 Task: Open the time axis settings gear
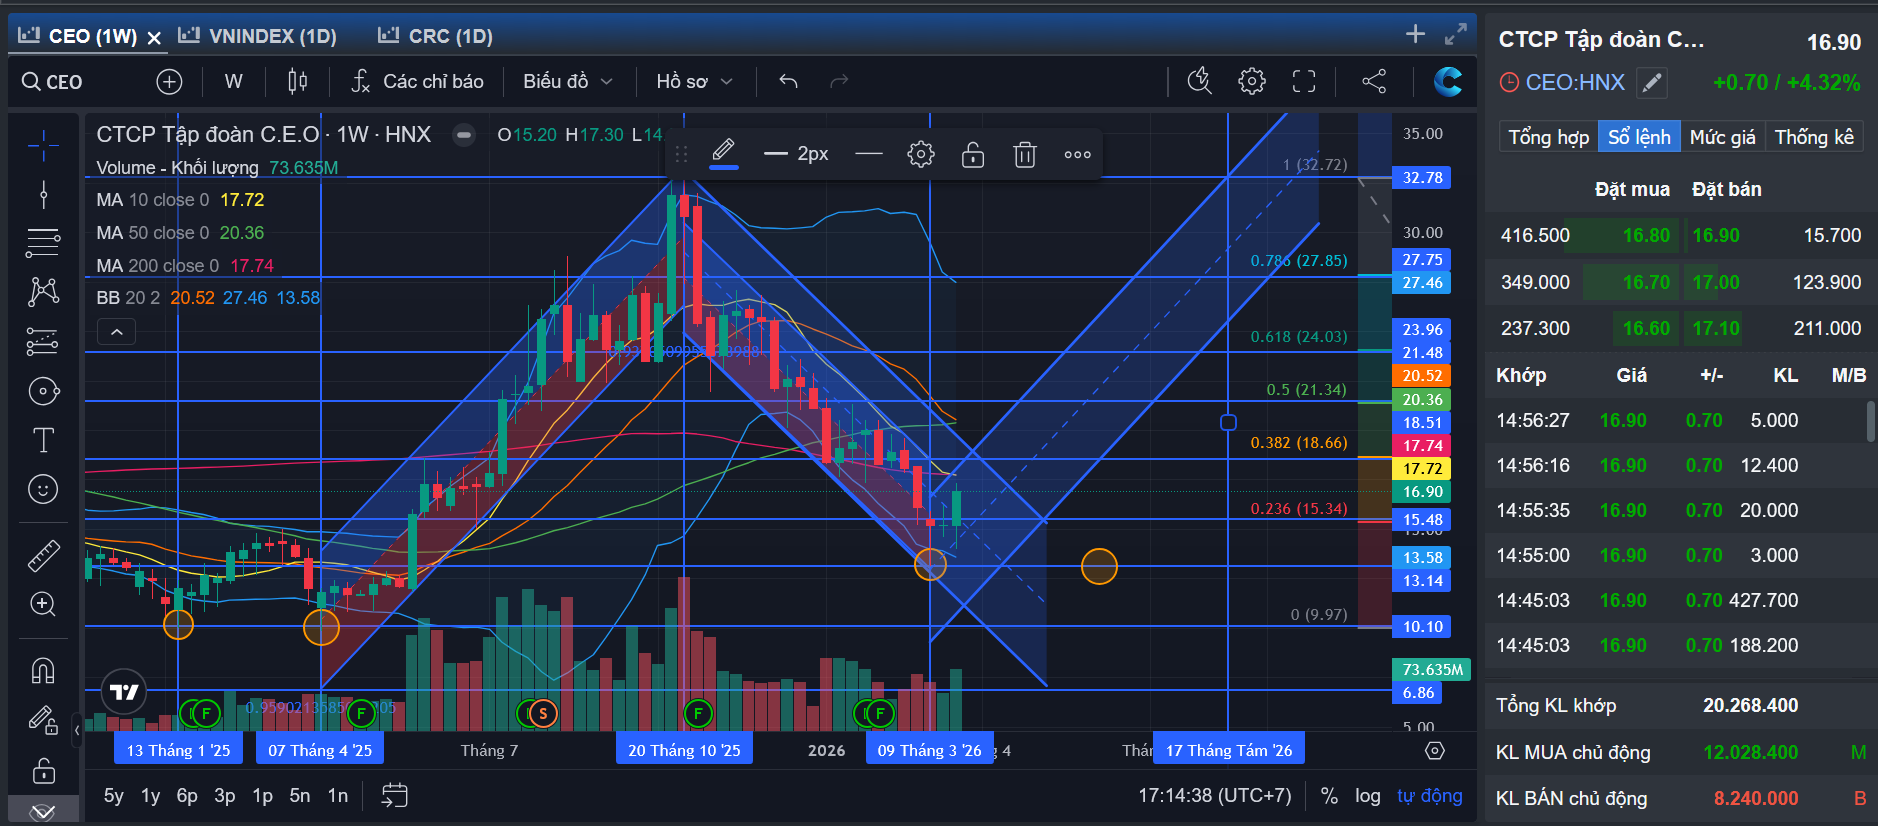1435,750
